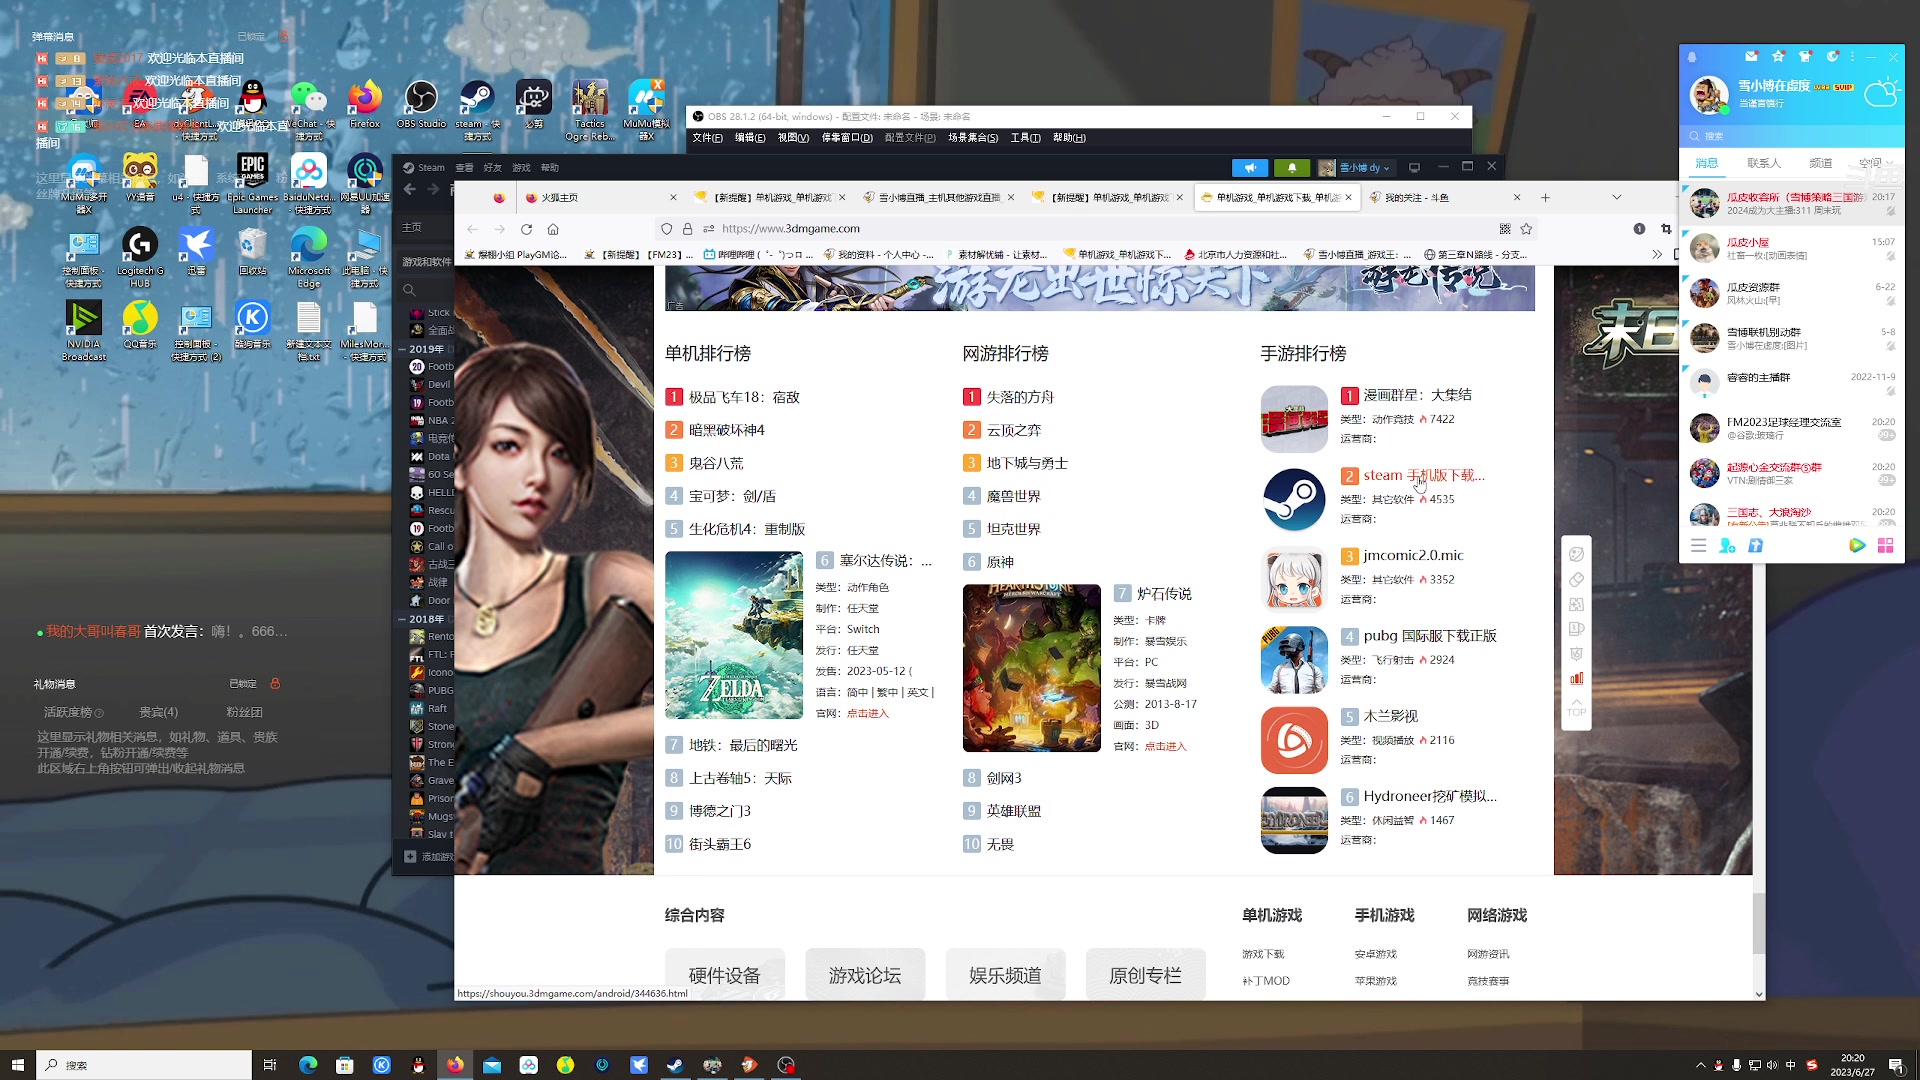
Task: Focus Firefox address bar URL field
Action: (1100, 229)
